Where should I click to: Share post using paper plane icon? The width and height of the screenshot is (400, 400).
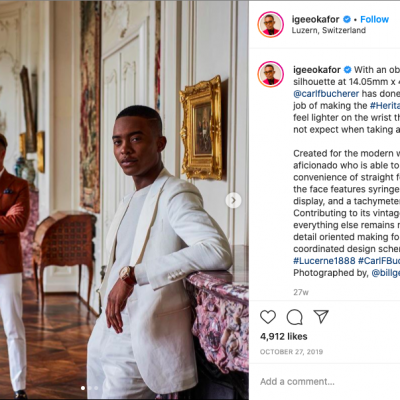tap(321, 317)
